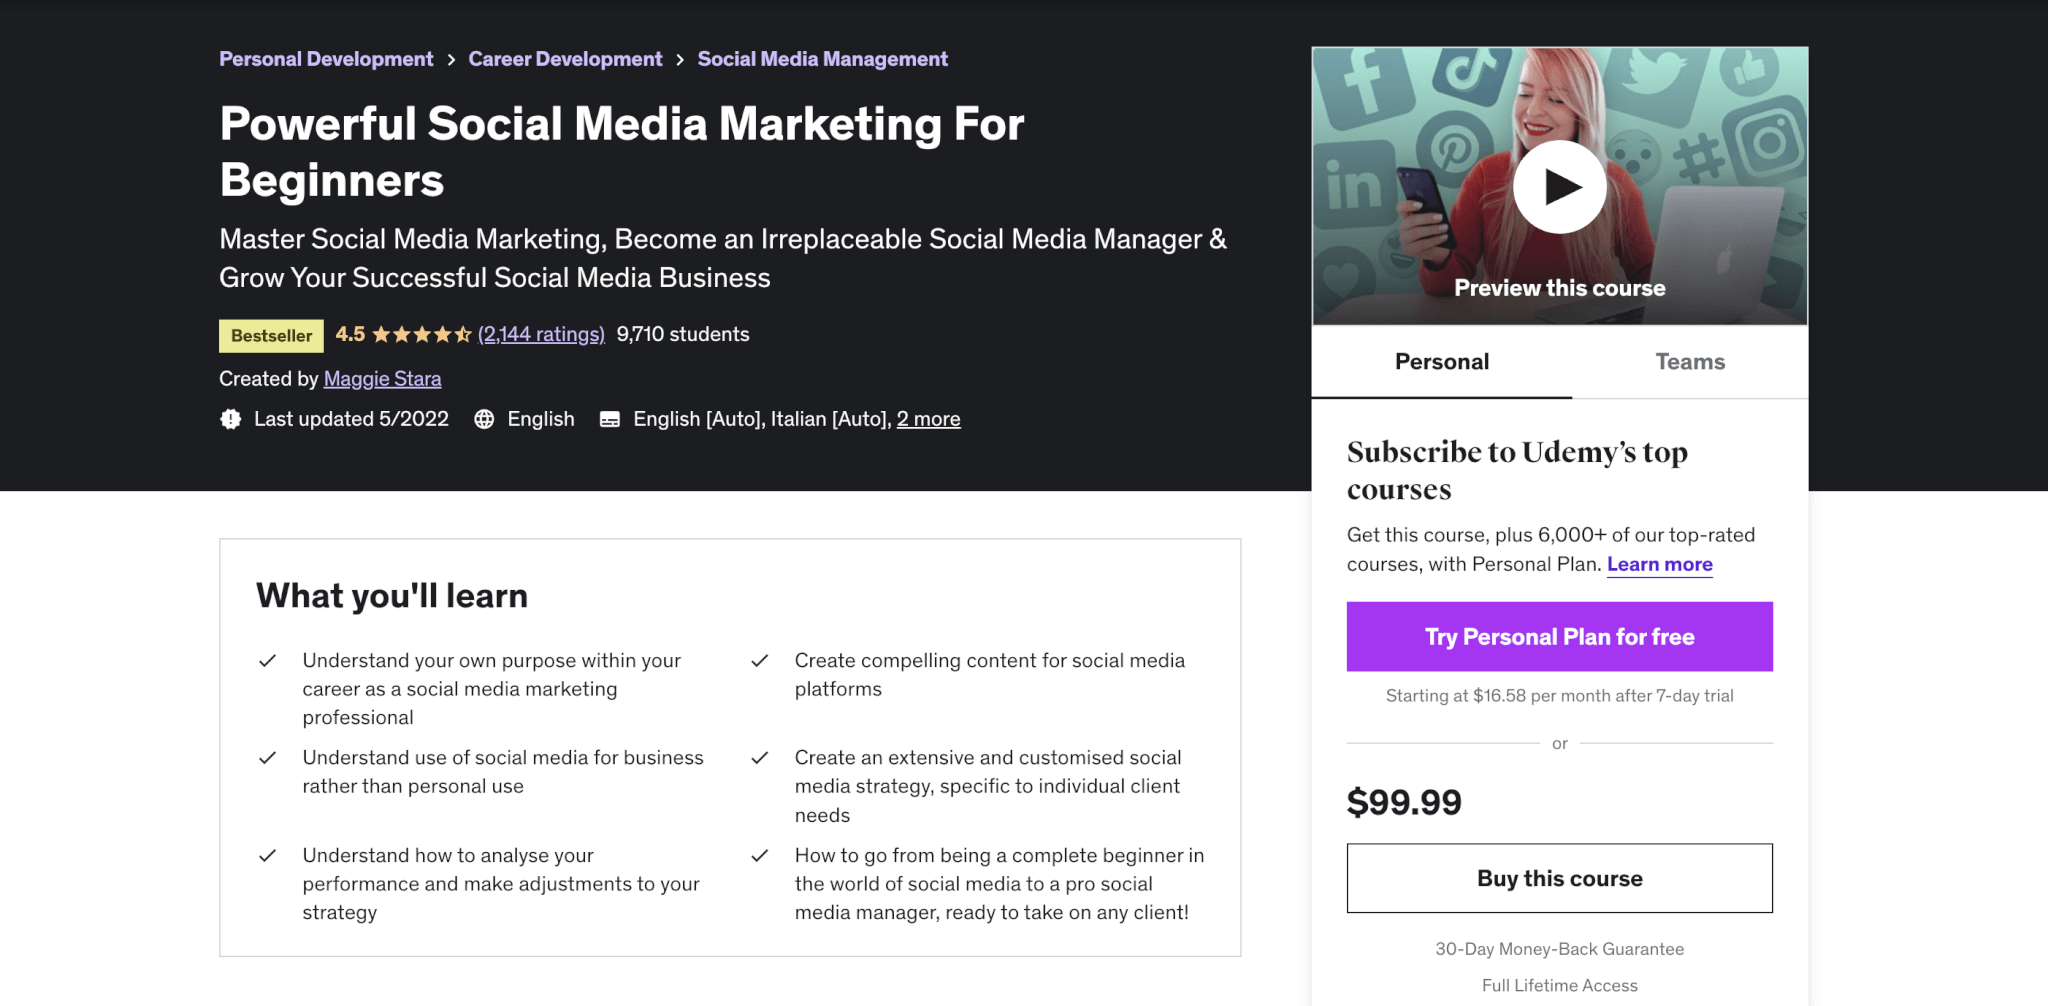
Task: Click the globe icon next to English
Action: click(x=484, y=419)
